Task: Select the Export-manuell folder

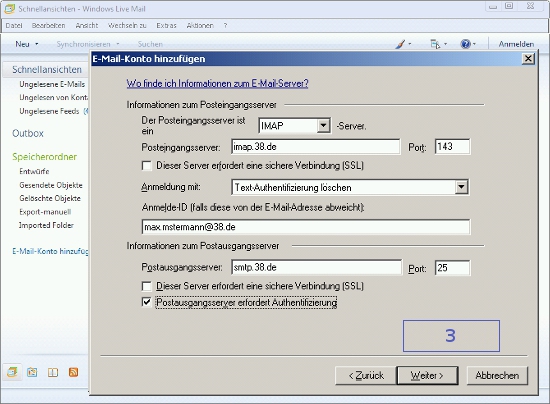Action: [45, 212]
